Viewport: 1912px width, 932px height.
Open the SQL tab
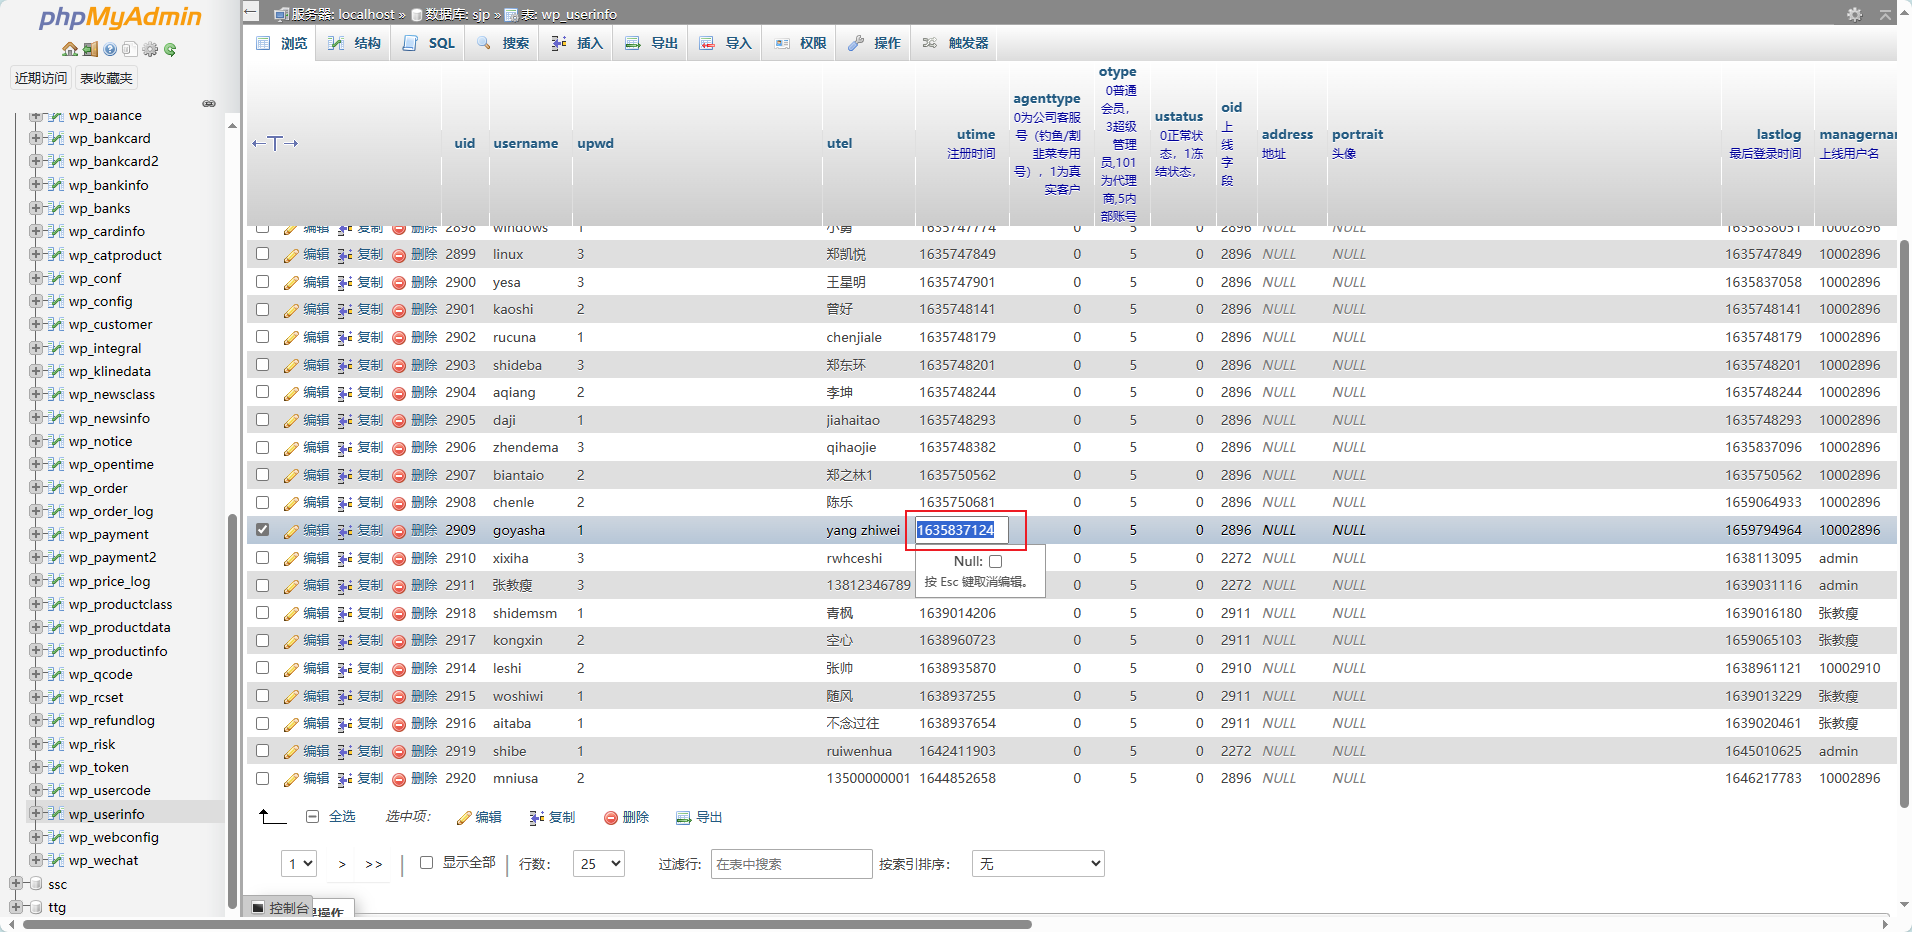click(x=429, y=43)
